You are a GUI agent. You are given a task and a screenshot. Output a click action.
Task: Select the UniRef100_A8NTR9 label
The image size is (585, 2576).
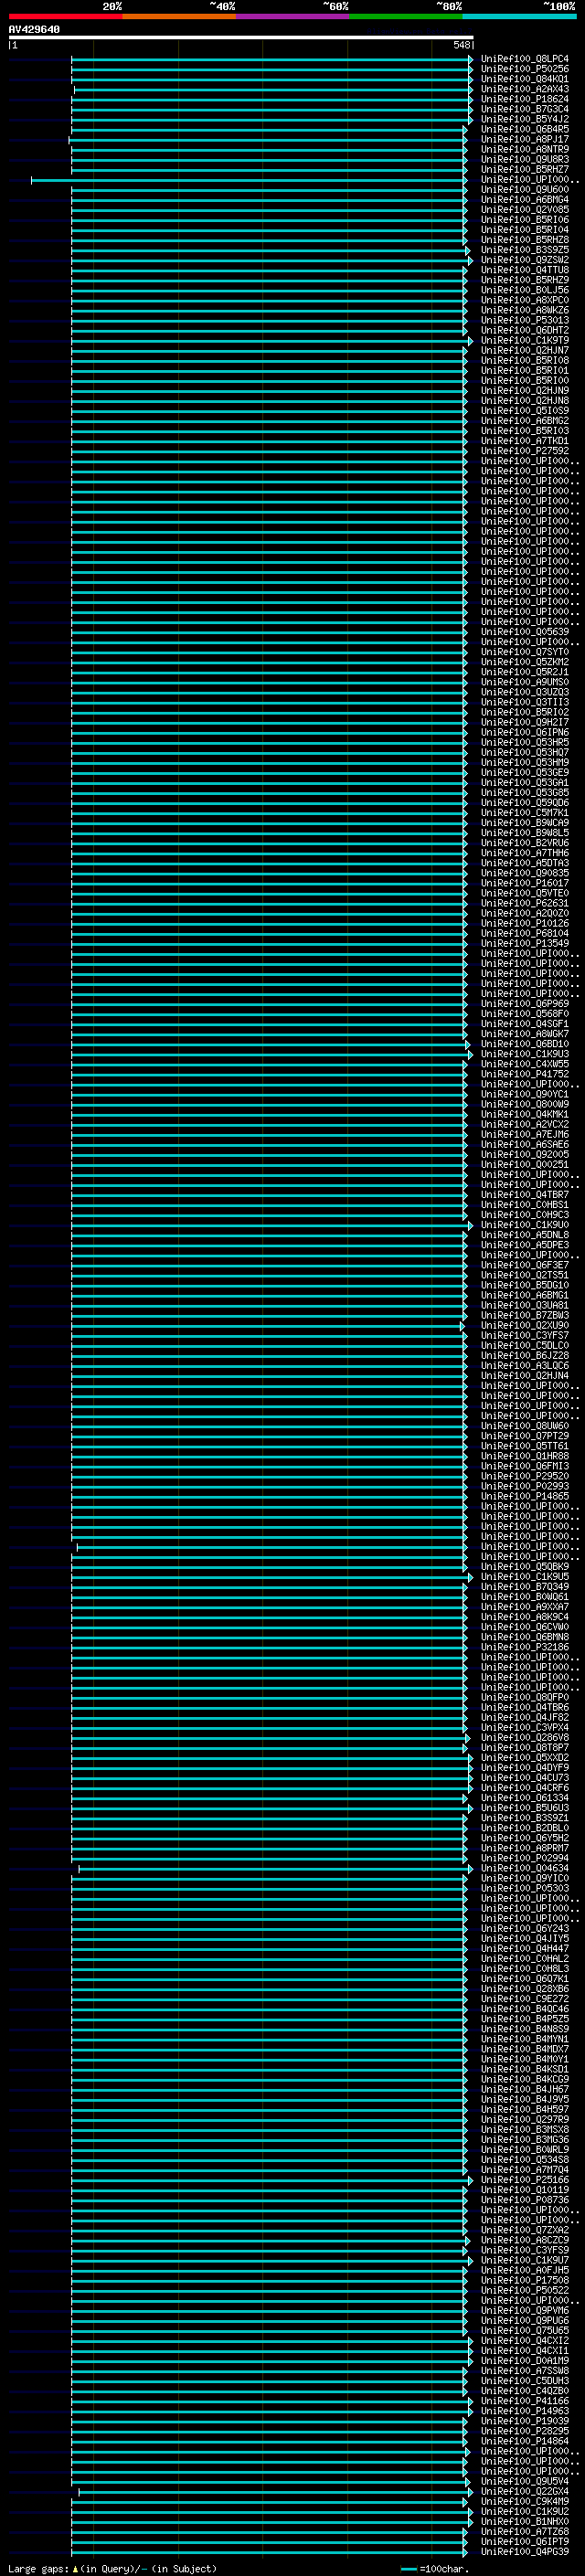(x=524, y=149)
